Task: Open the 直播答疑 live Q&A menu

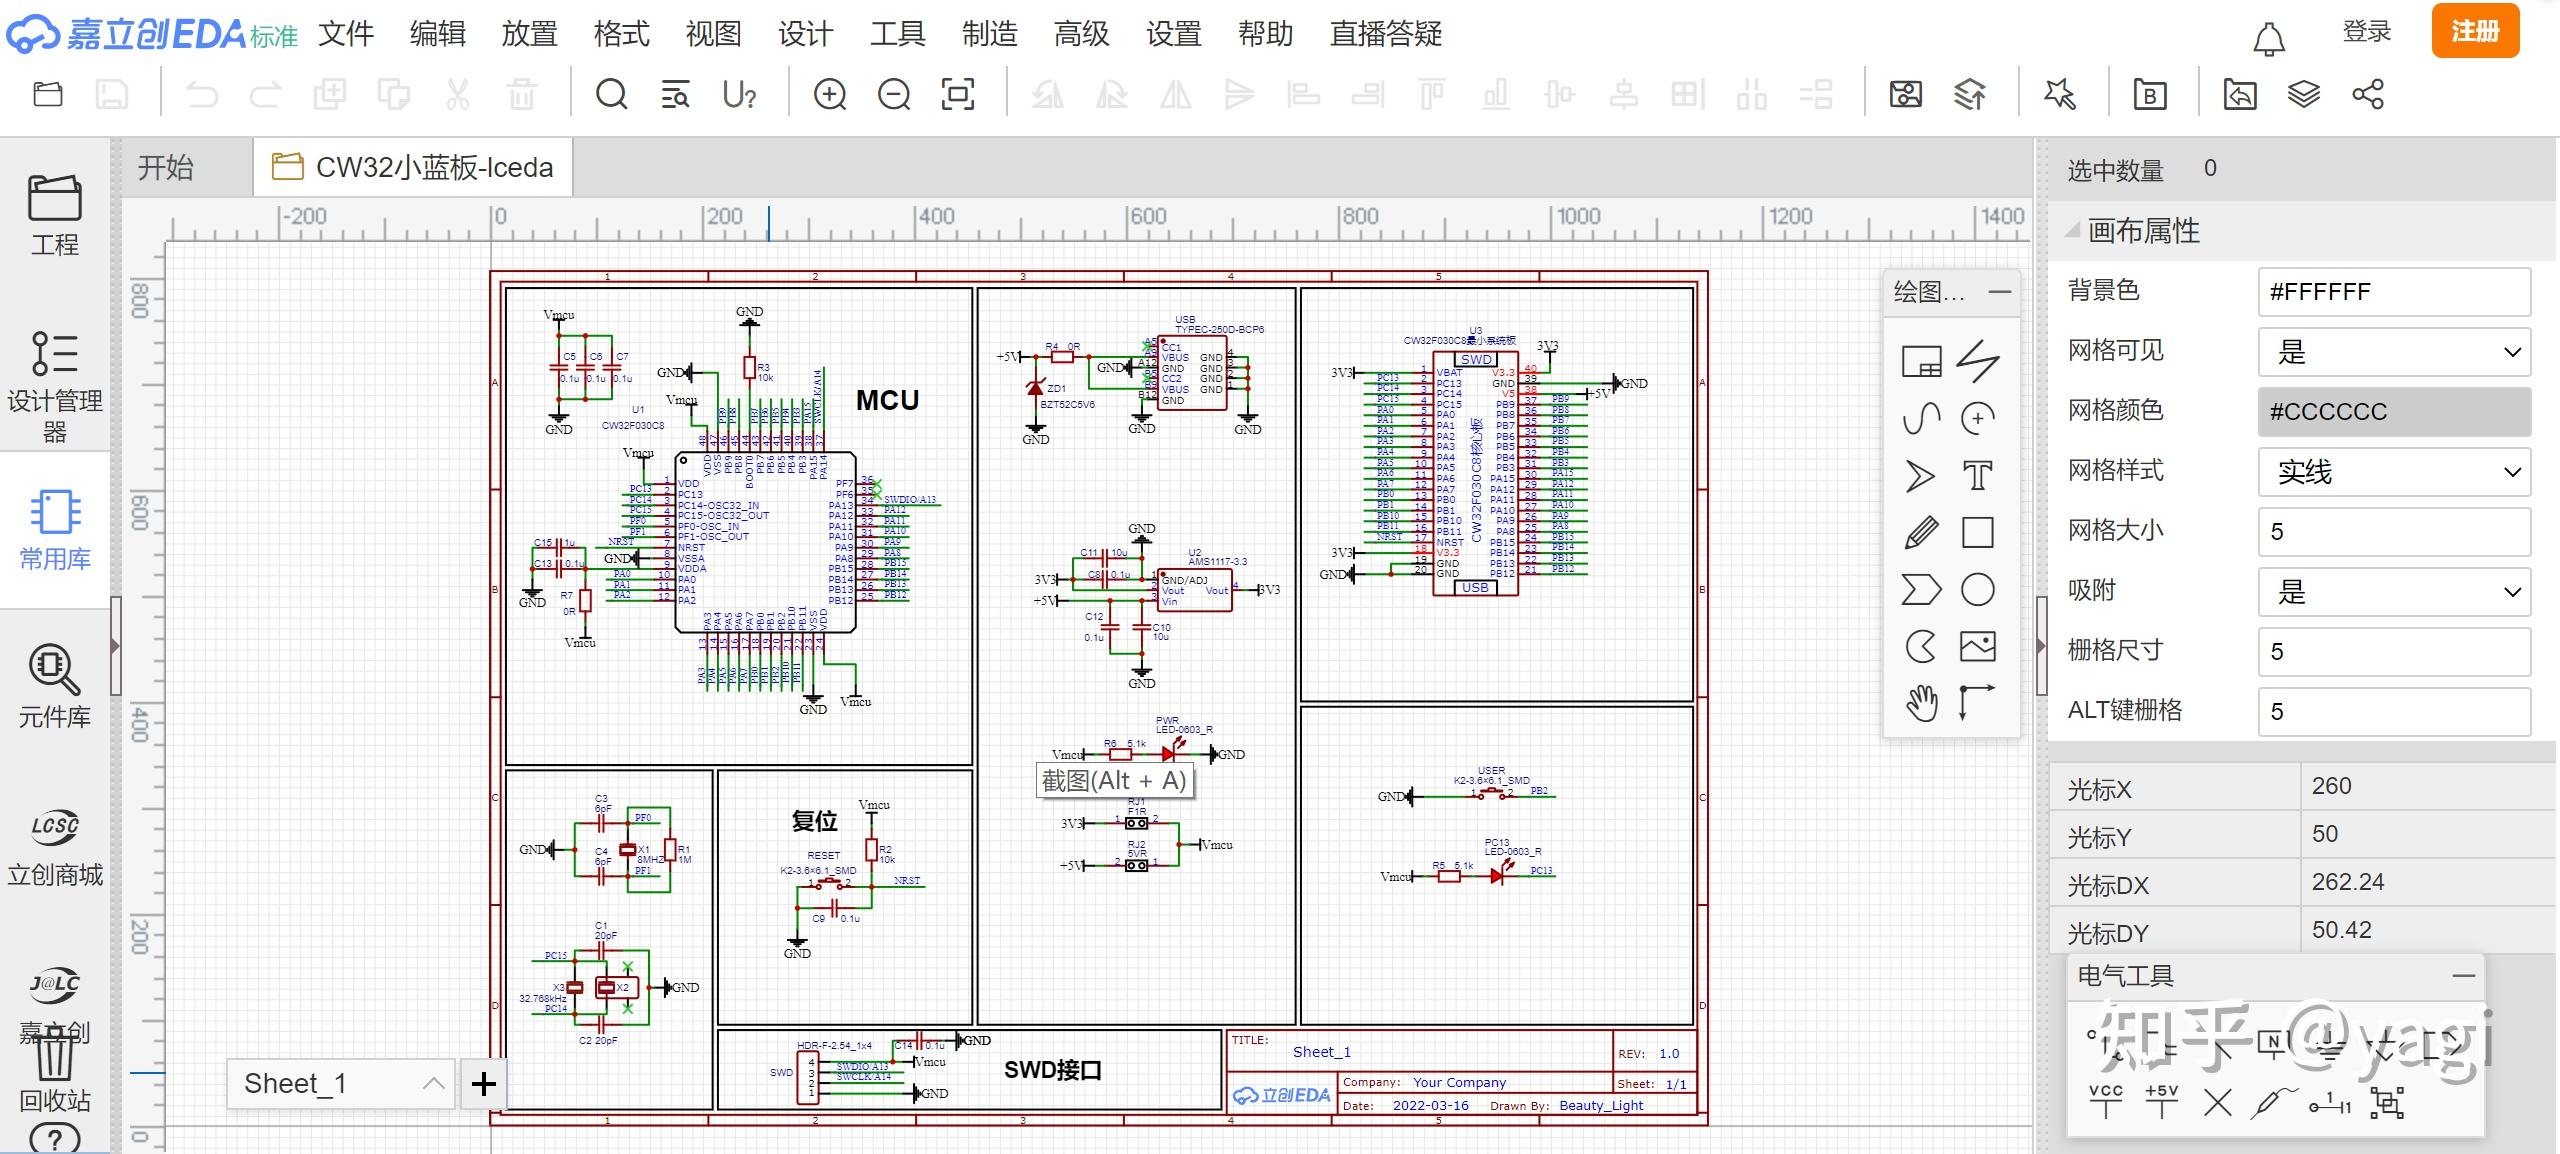Action: (1386, 34)
